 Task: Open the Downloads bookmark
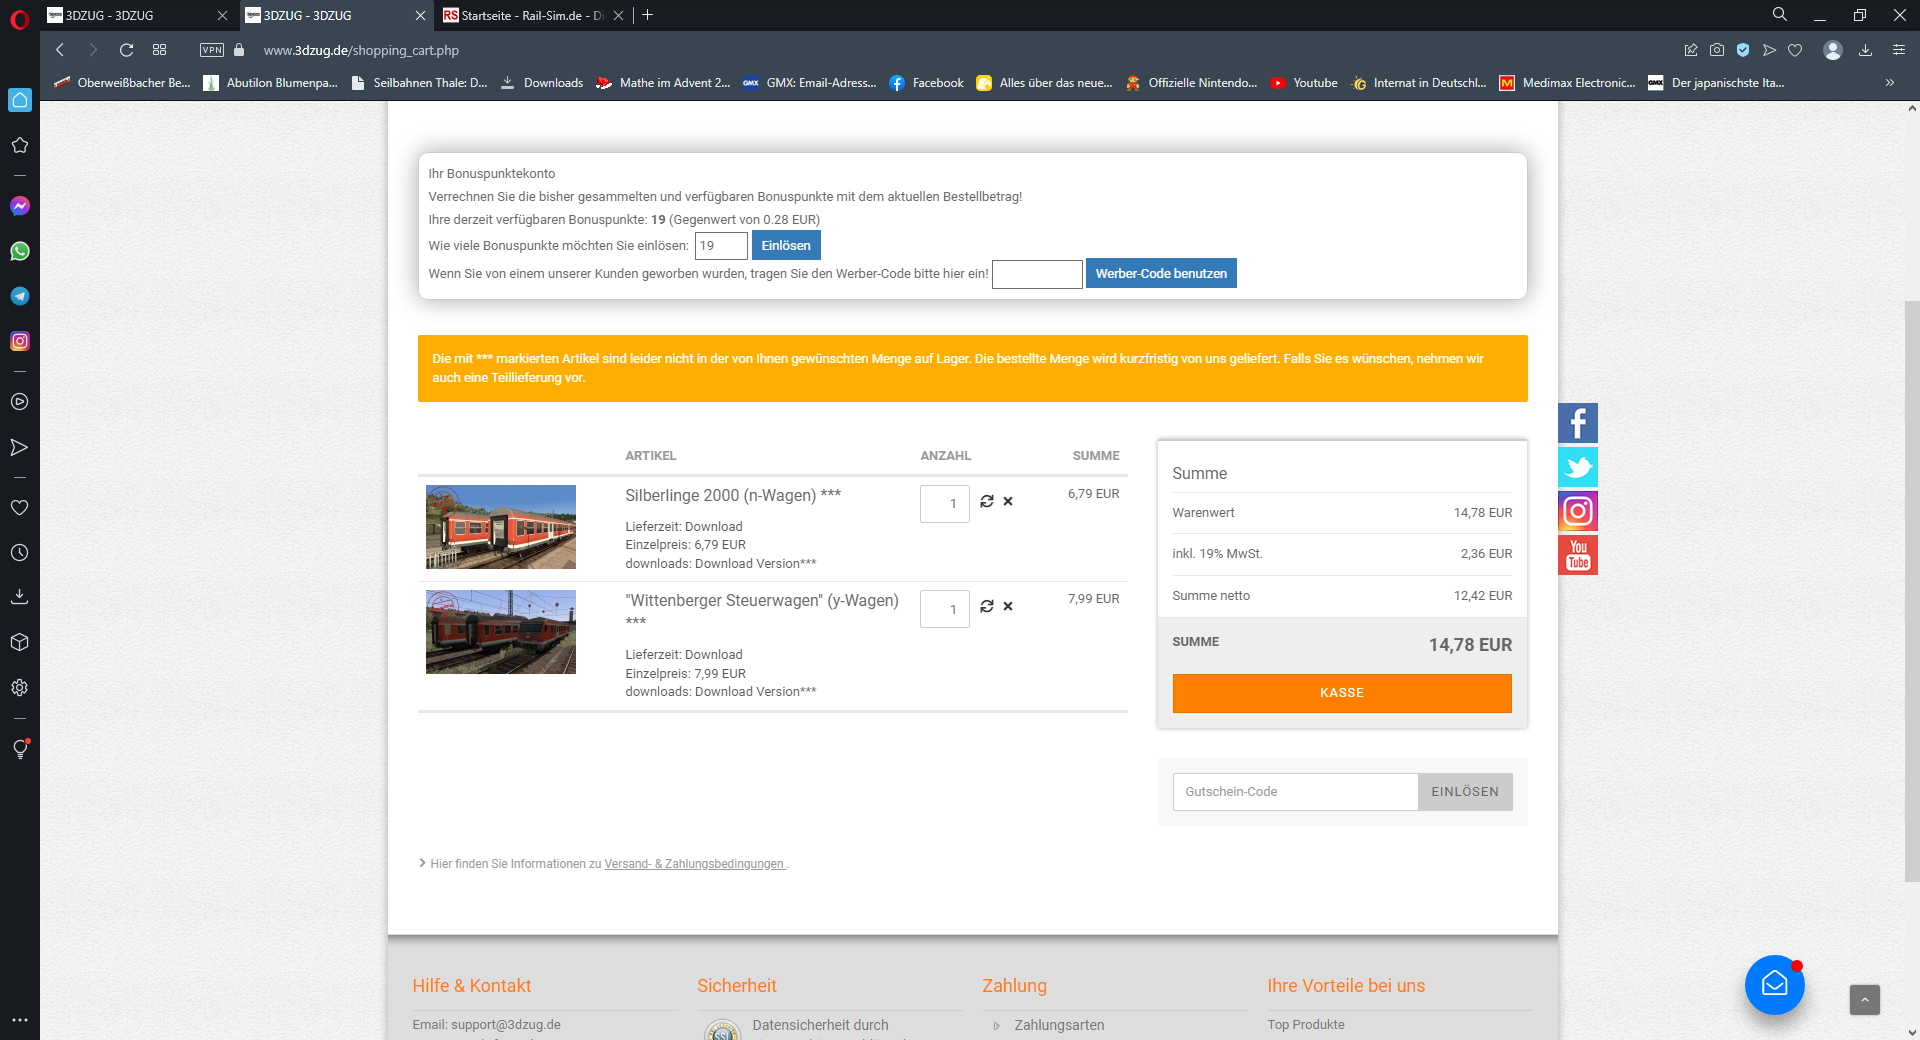542,83
